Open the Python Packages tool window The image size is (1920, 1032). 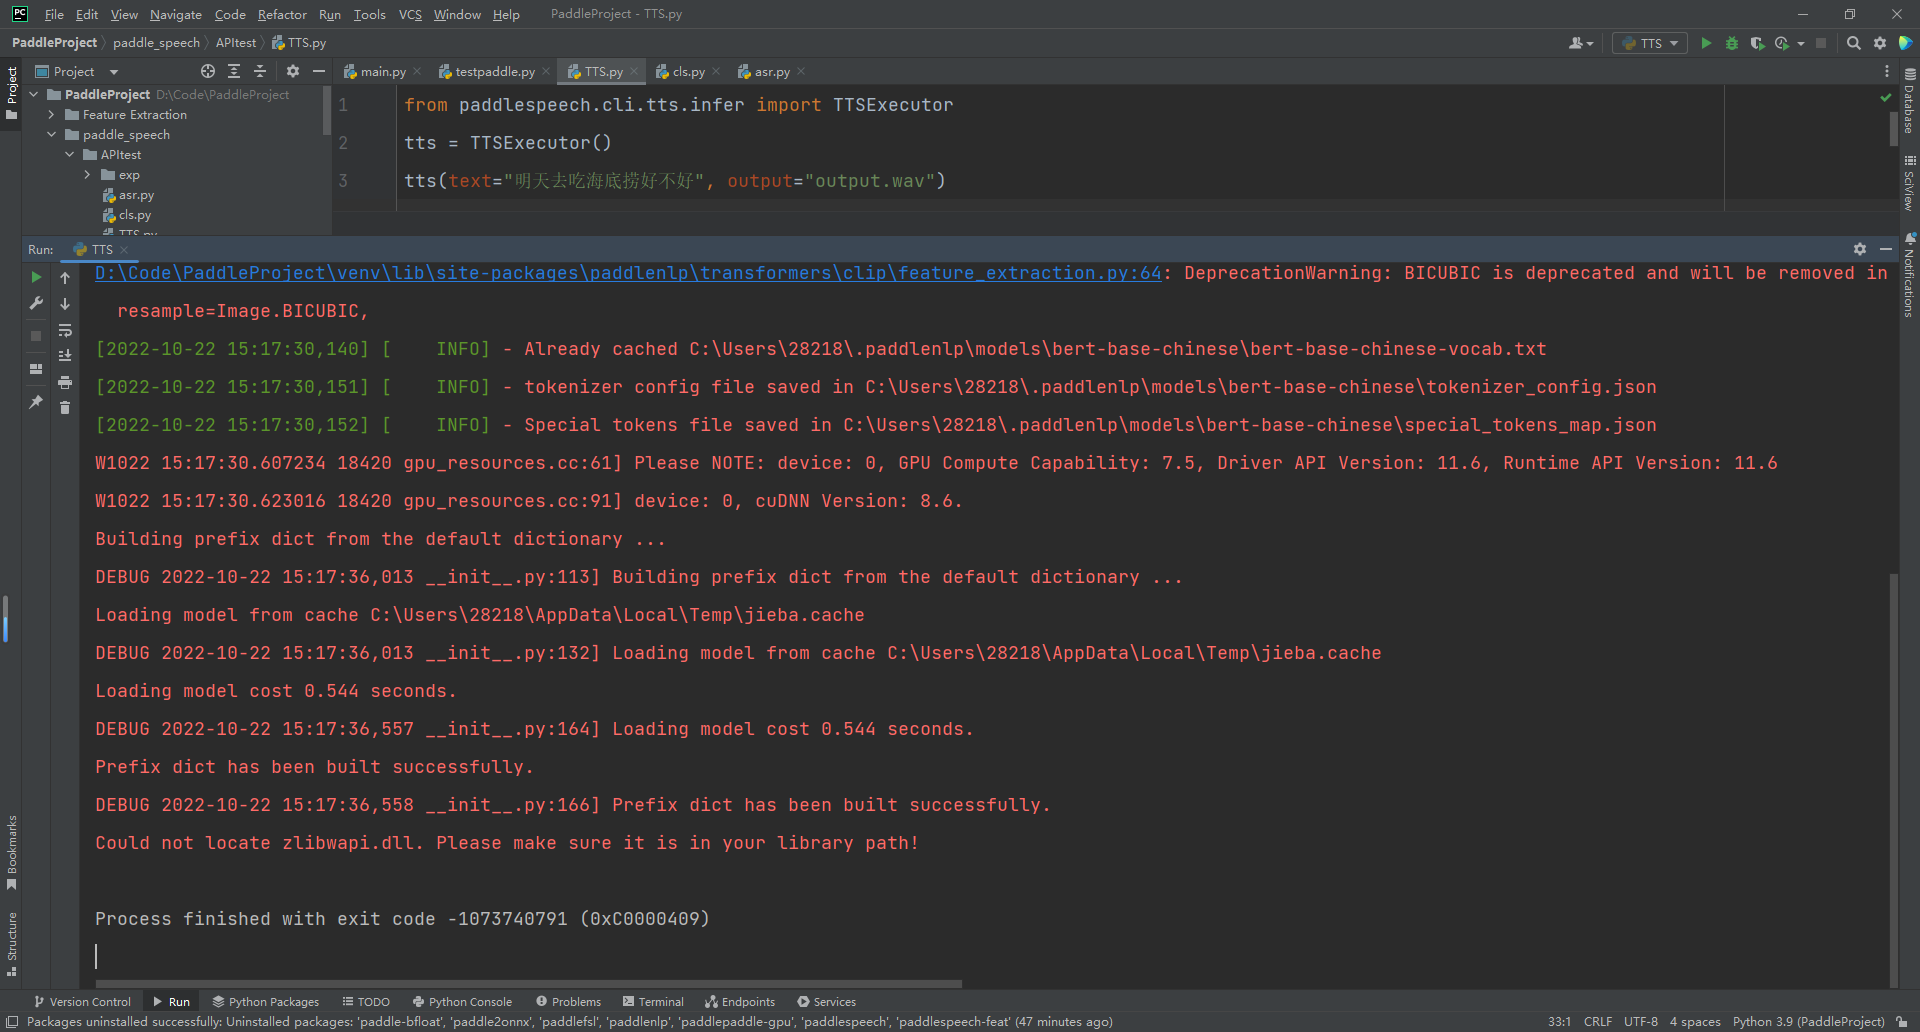pyautogui.click(x=266, y=1001)
